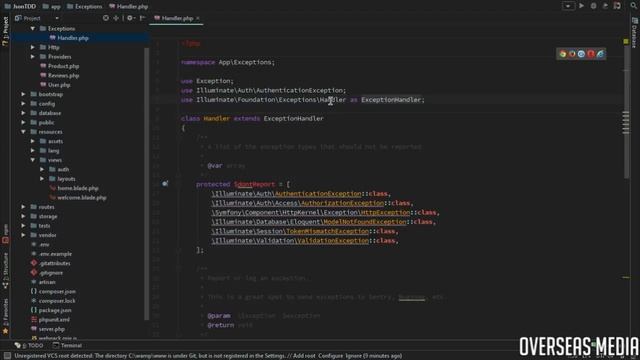Select User.php in project tree
The image size is (640, 360).
click(59, 85)
